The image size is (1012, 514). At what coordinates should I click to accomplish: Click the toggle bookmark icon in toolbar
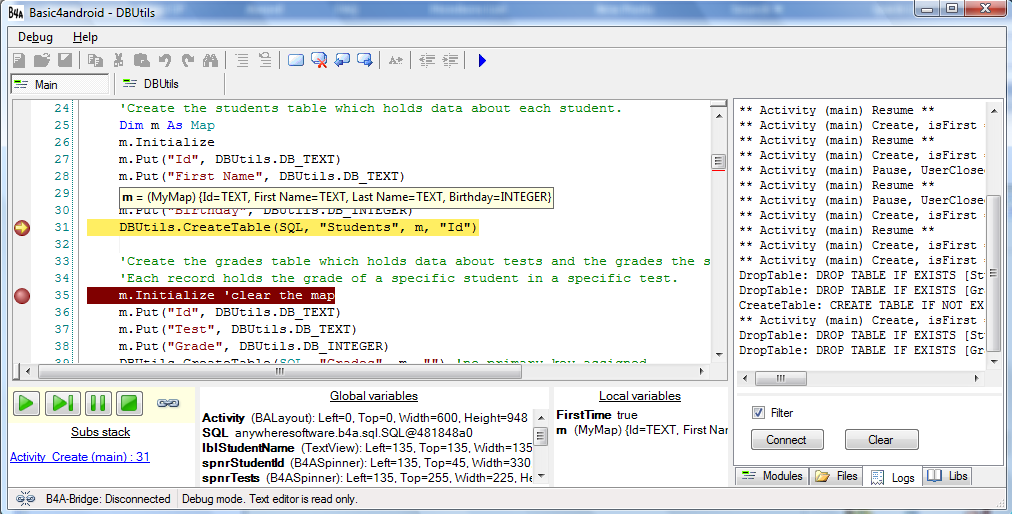[296, 61]
